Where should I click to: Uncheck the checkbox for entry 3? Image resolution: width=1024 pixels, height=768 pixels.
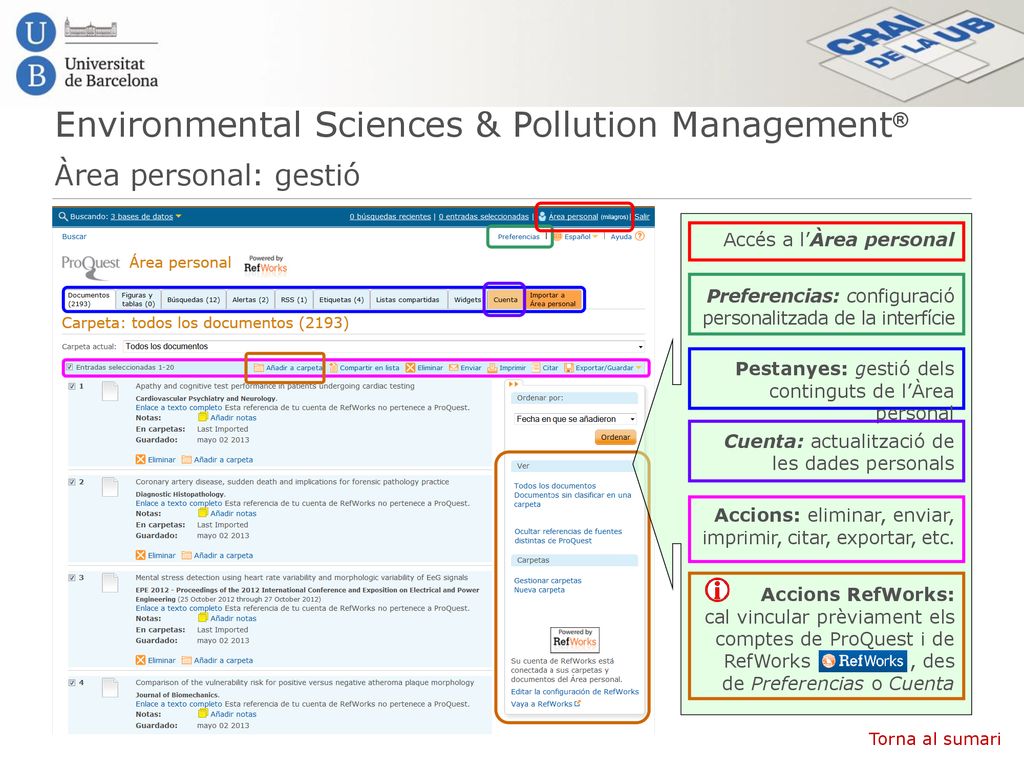[x=72, y=577]
